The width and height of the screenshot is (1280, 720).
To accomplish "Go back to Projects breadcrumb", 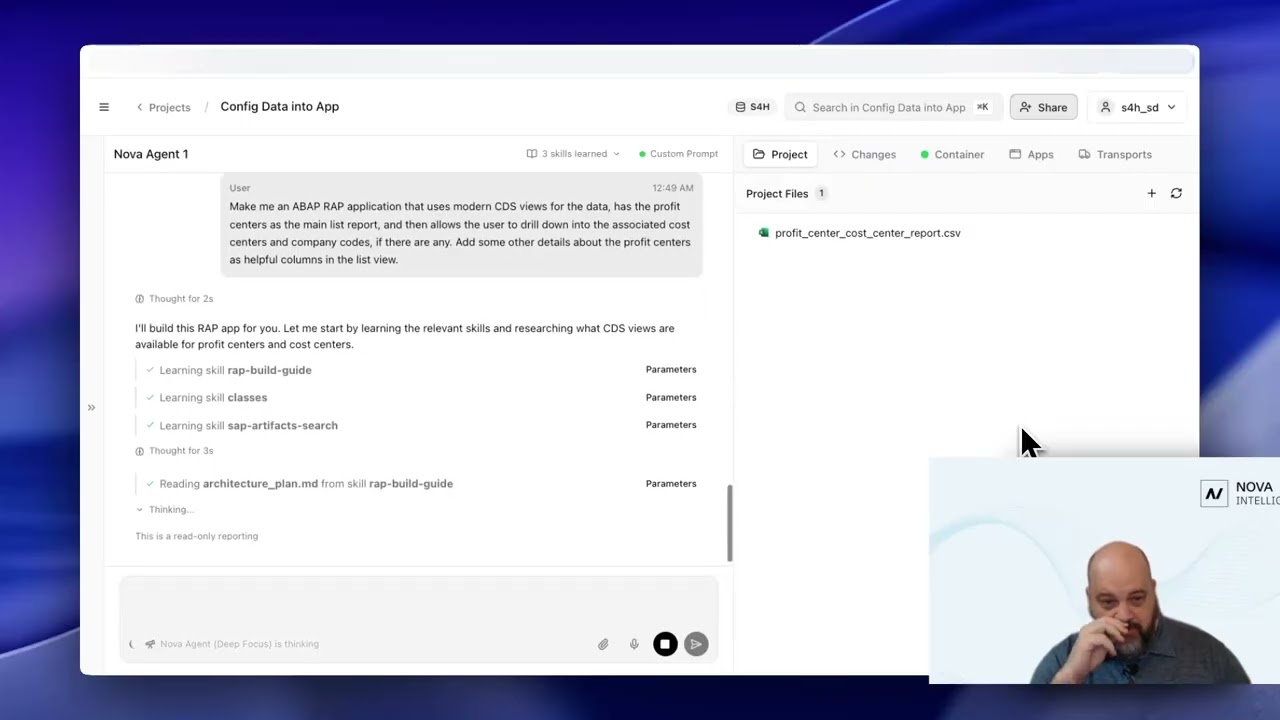I will point(163,107).
